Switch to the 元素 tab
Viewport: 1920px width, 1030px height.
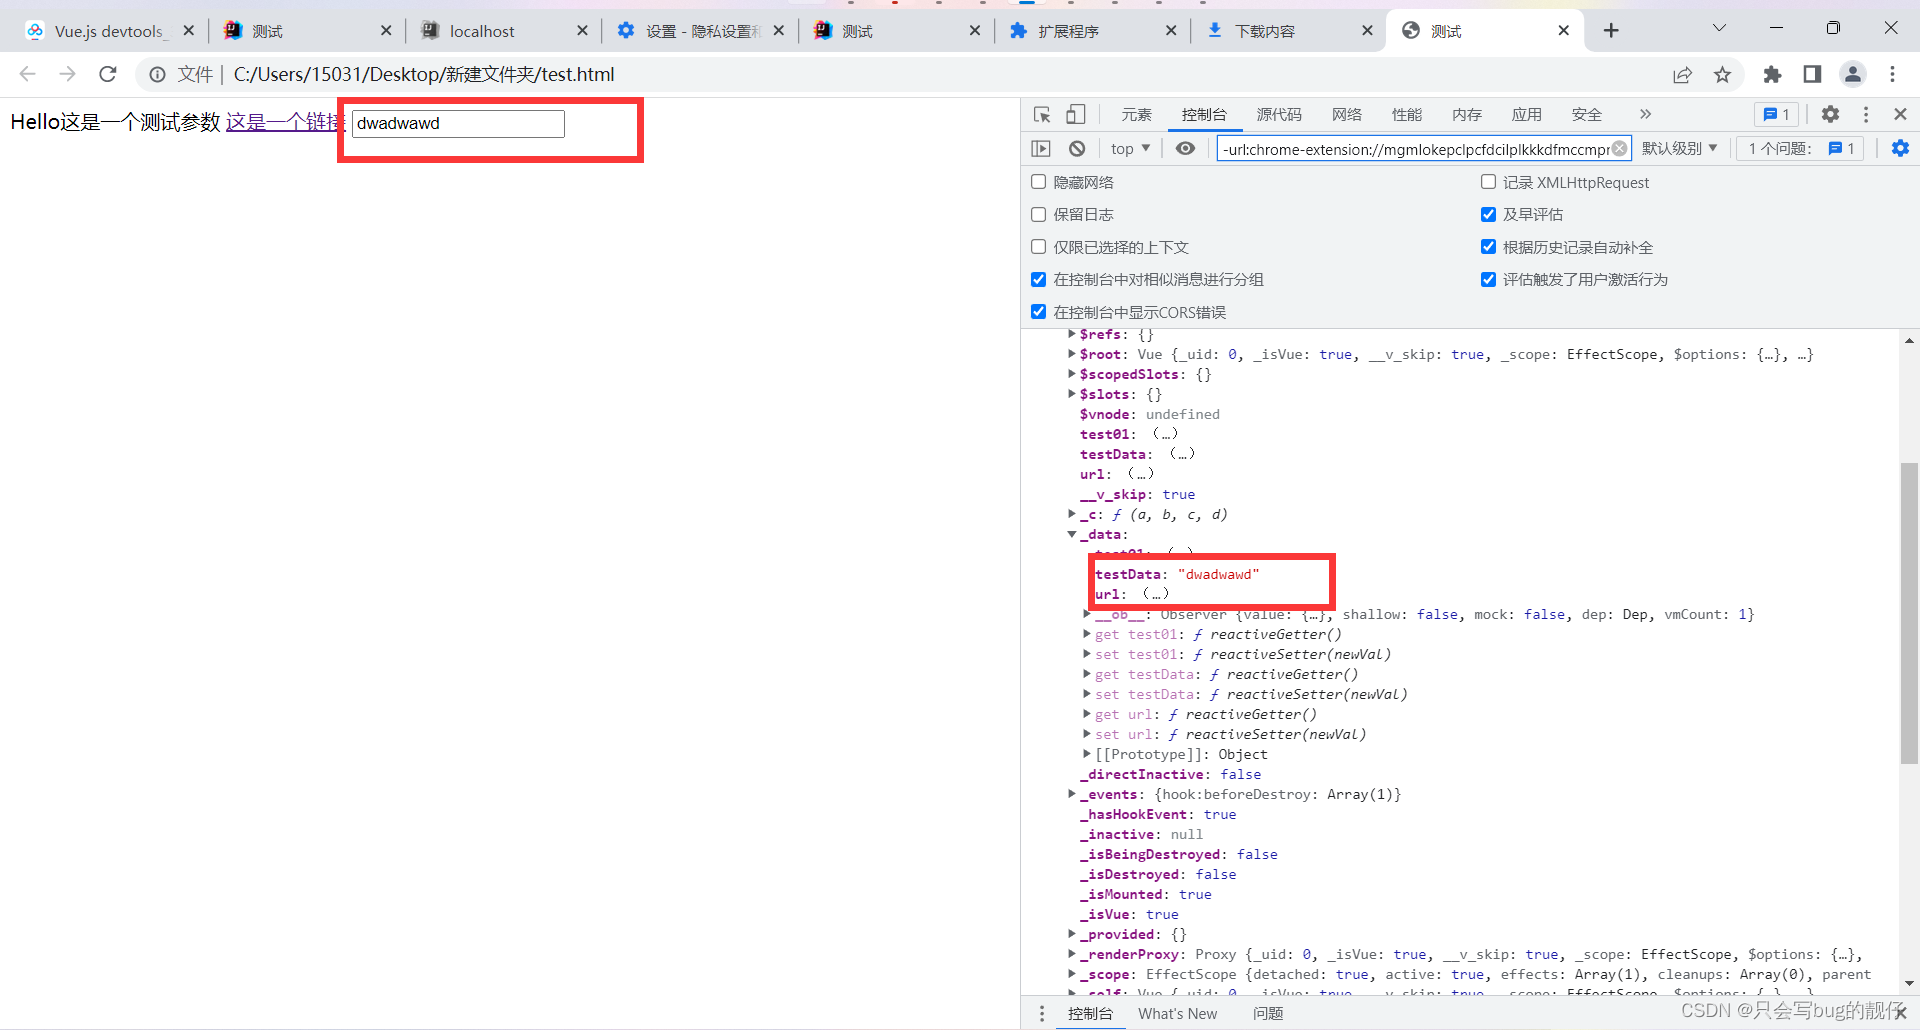click(1136, 114)
